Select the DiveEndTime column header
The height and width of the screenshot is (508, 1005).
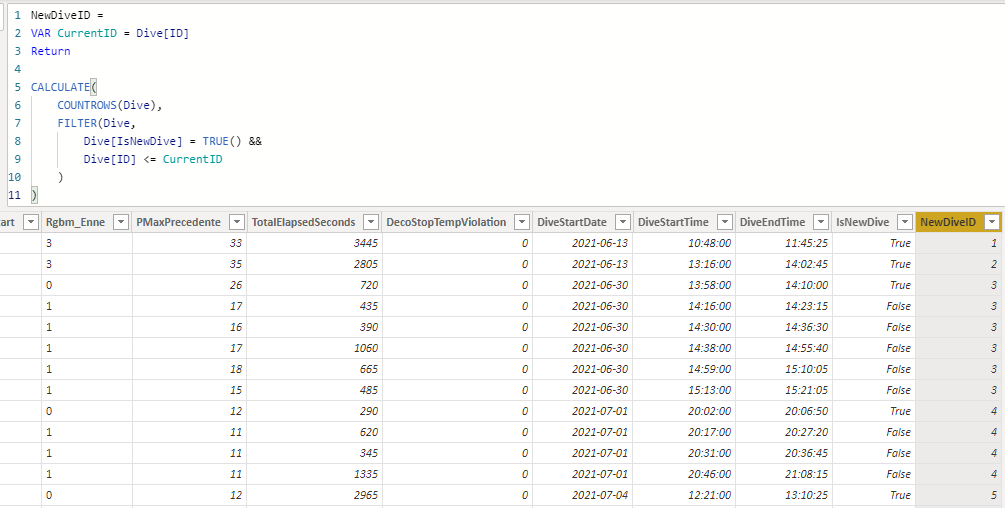tap(772, 222)
